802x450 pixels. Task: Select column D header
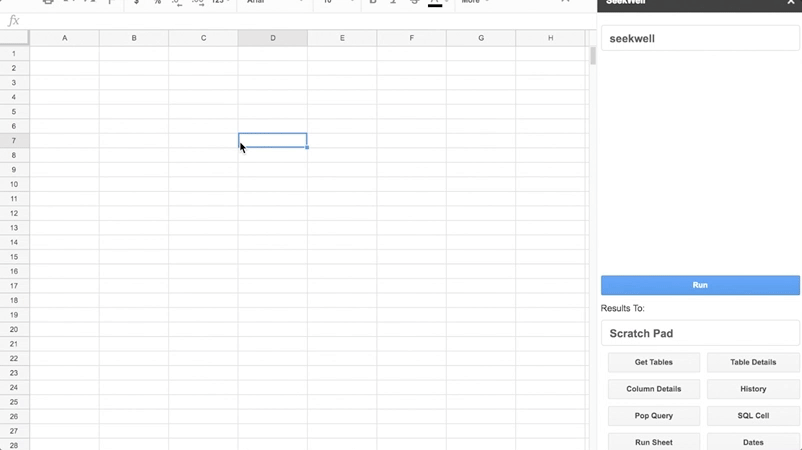click(x=273, y=38)
